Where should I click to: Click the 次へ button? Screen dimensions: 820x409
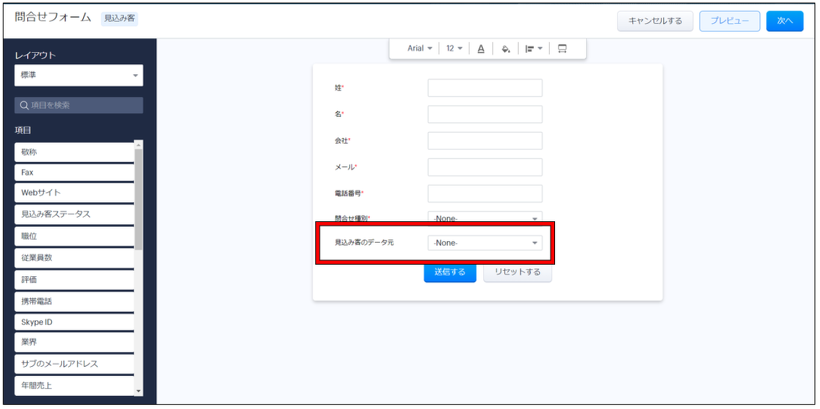click(x=784, y=21)
